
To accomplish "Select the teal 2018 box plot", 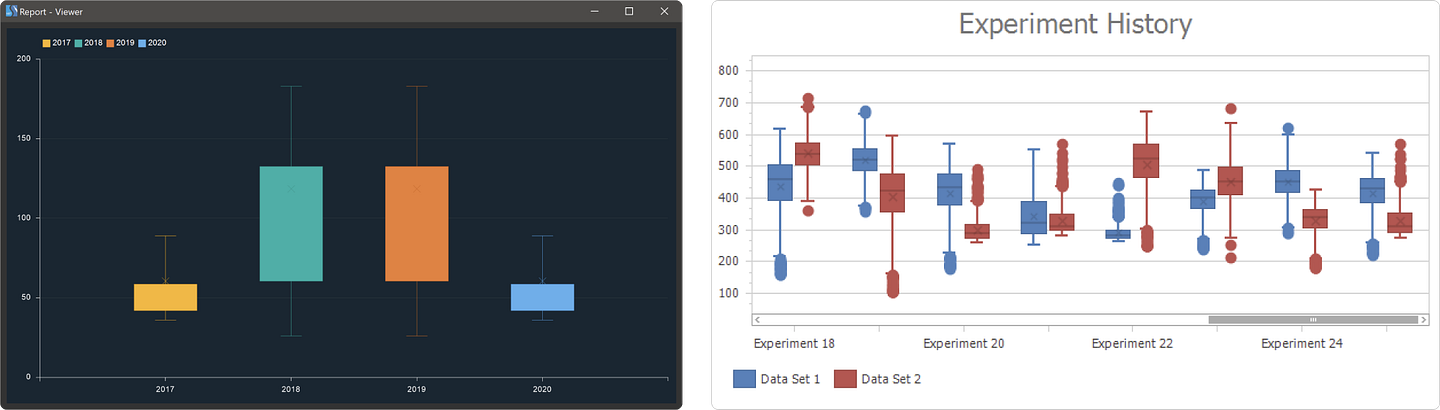I will click(291, 224).
